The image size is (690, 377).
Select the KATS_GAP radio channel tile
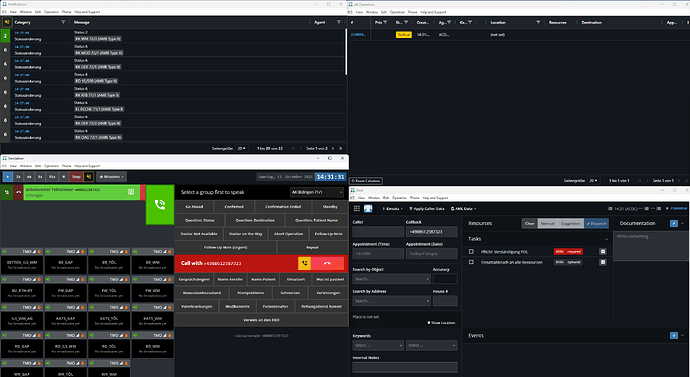(x=66, y=321)
